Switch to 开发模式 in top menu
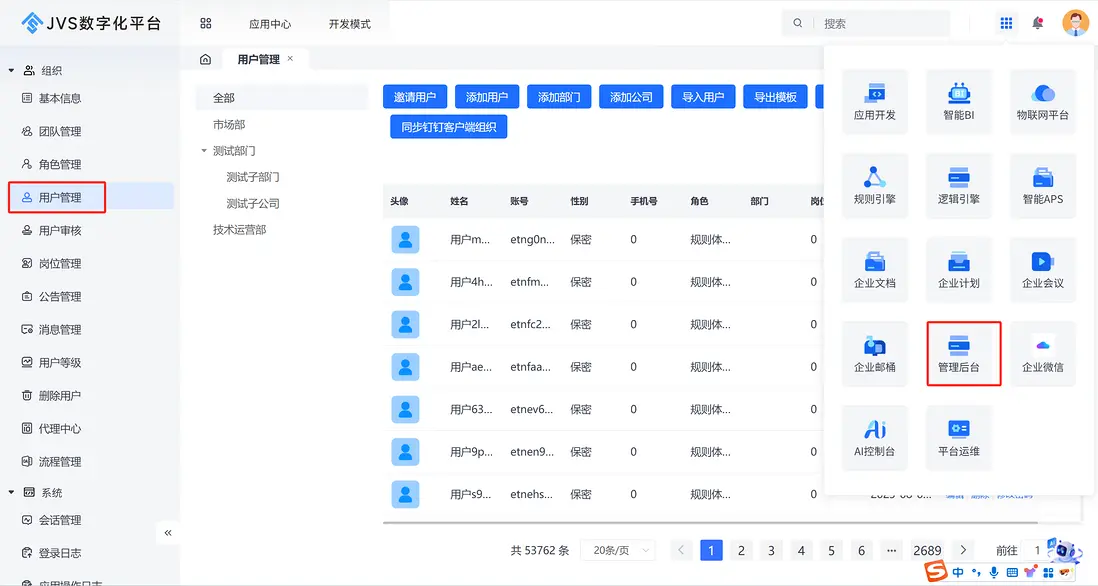The image size is (1098, 586). click(x=349, y=24)
